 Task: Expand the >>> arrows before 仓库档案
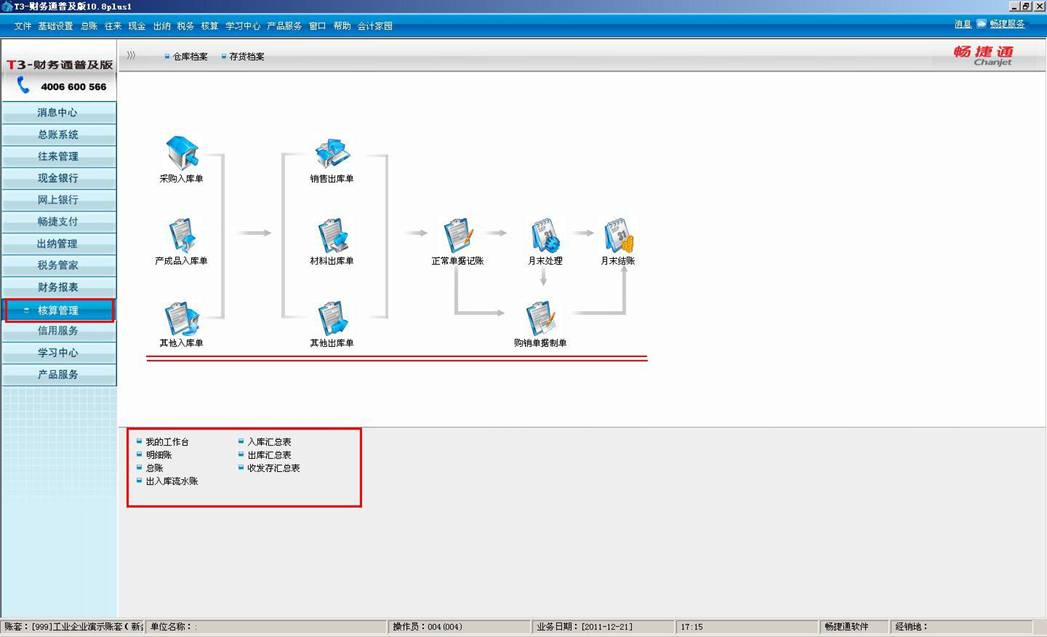[x=131, y=55]
